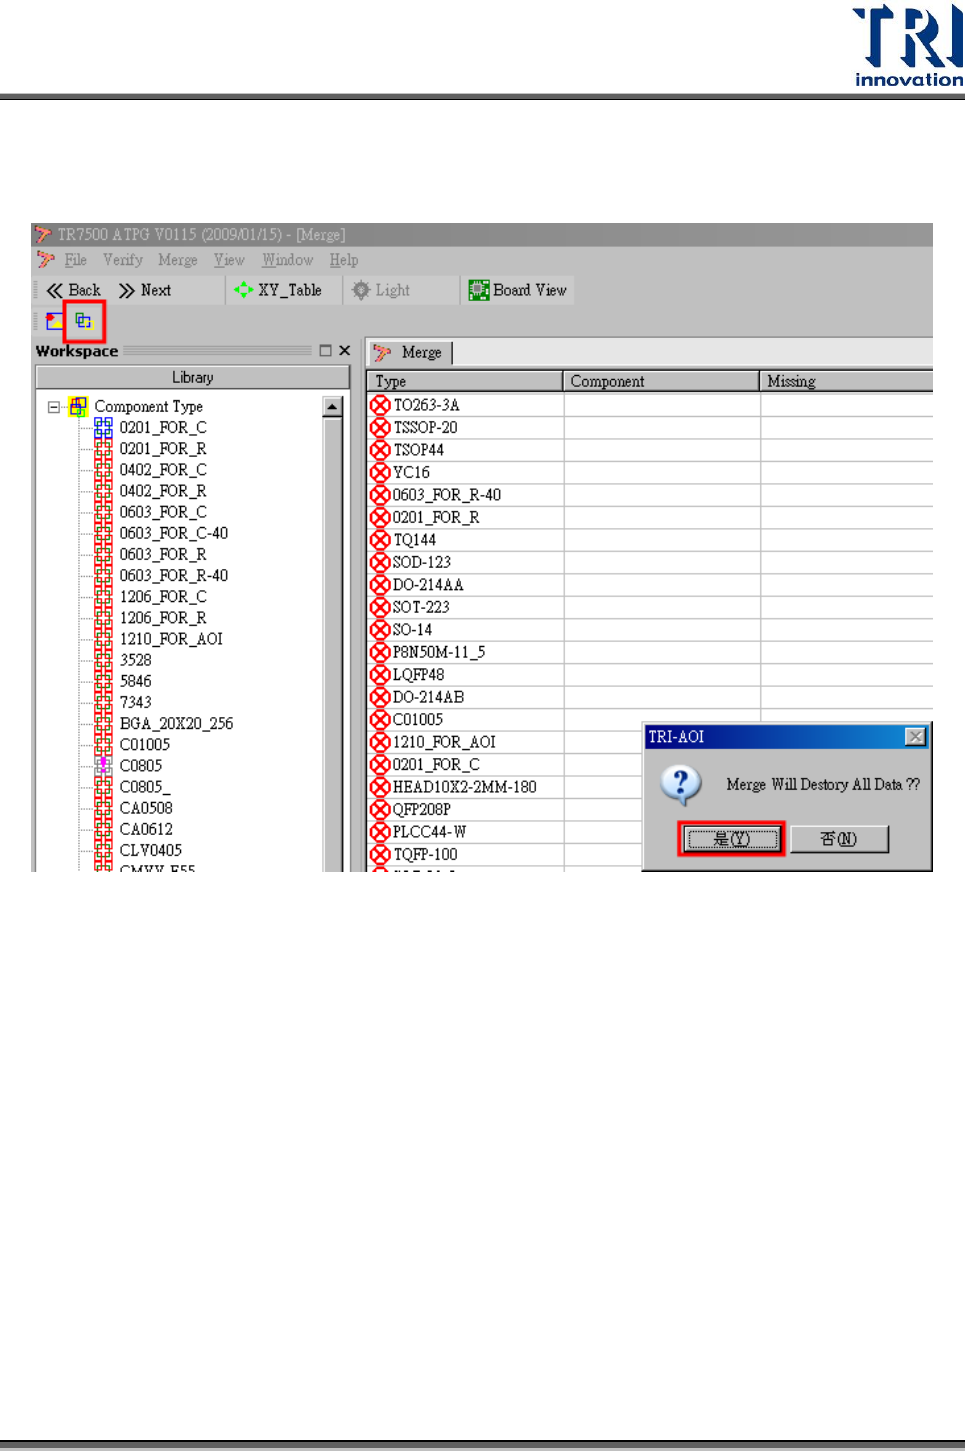
Task: Sort by the Type column header
Action: (x=465, y=381)
